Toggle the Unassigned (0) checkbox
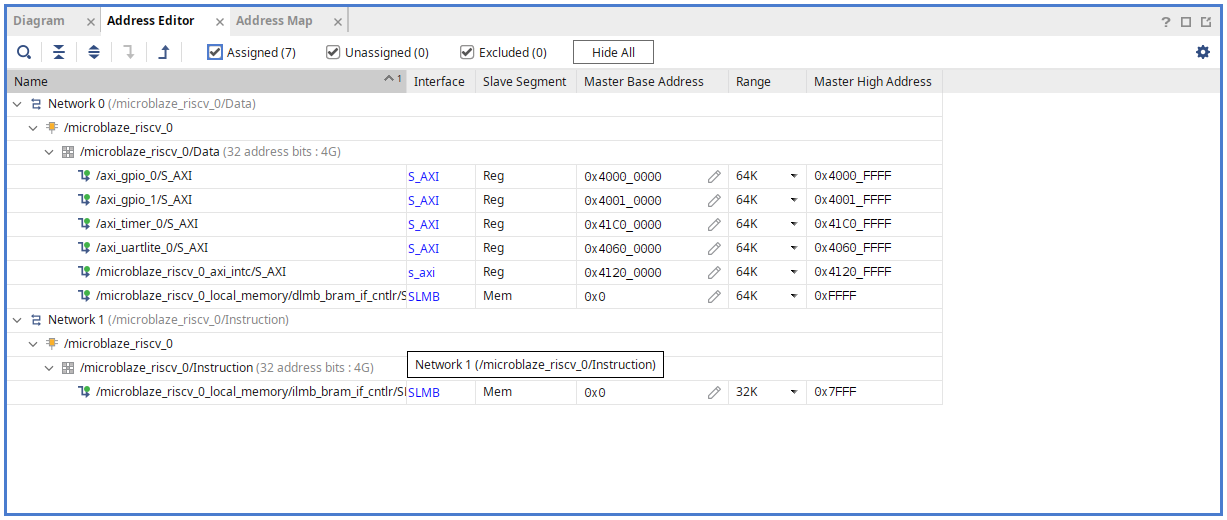This screenshot has height=520, width=1227. [x=333, y=52]
